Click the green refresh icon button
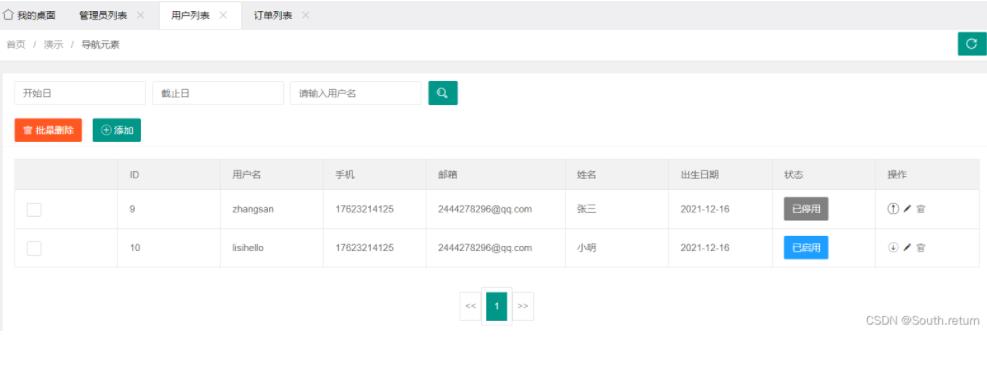 tap(972, 44)
